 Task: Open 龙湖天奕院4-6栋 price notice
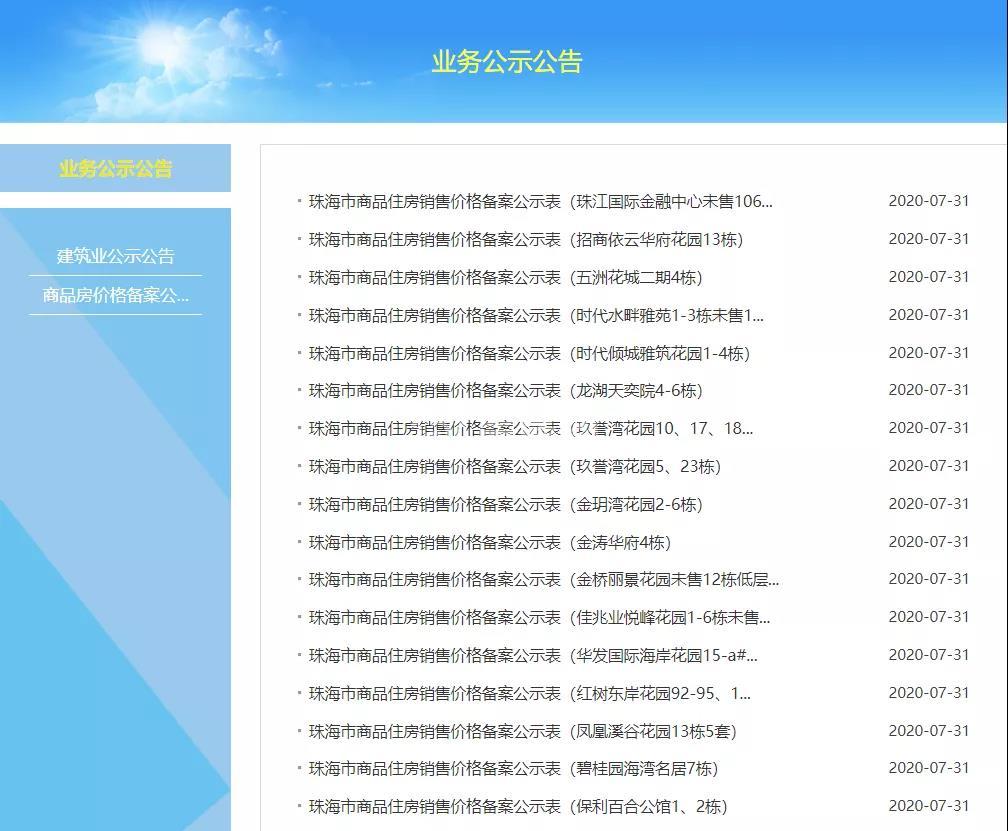[505, 391]
